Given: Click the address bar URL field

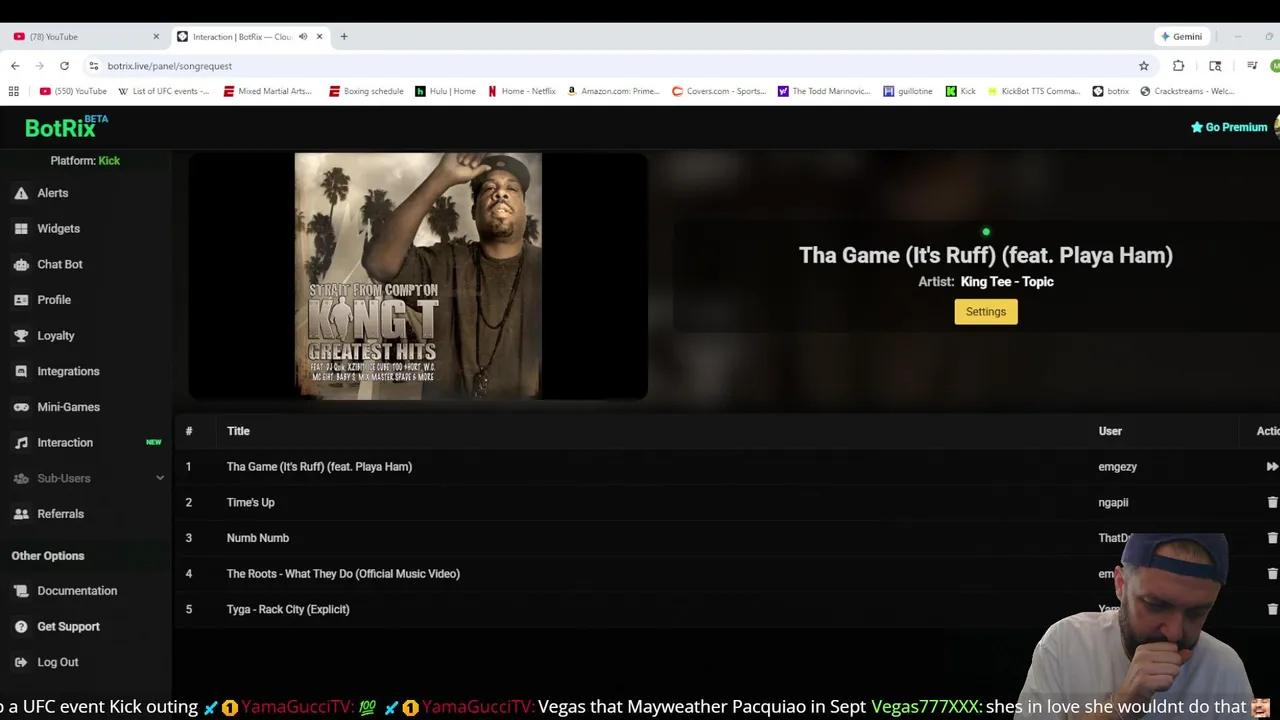Looking at the screenshot, I should [x=620, y=66].
